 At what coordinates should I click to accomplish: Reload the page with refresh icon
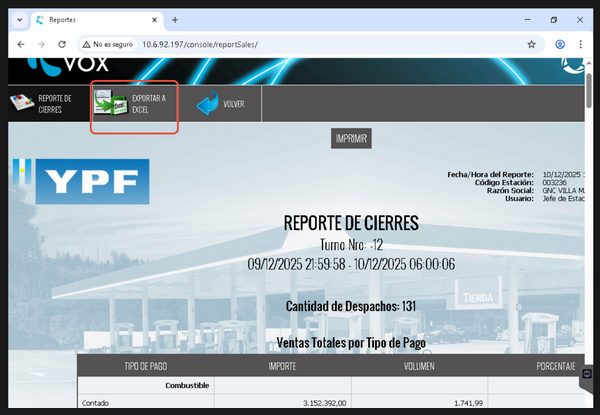(62, 44)
